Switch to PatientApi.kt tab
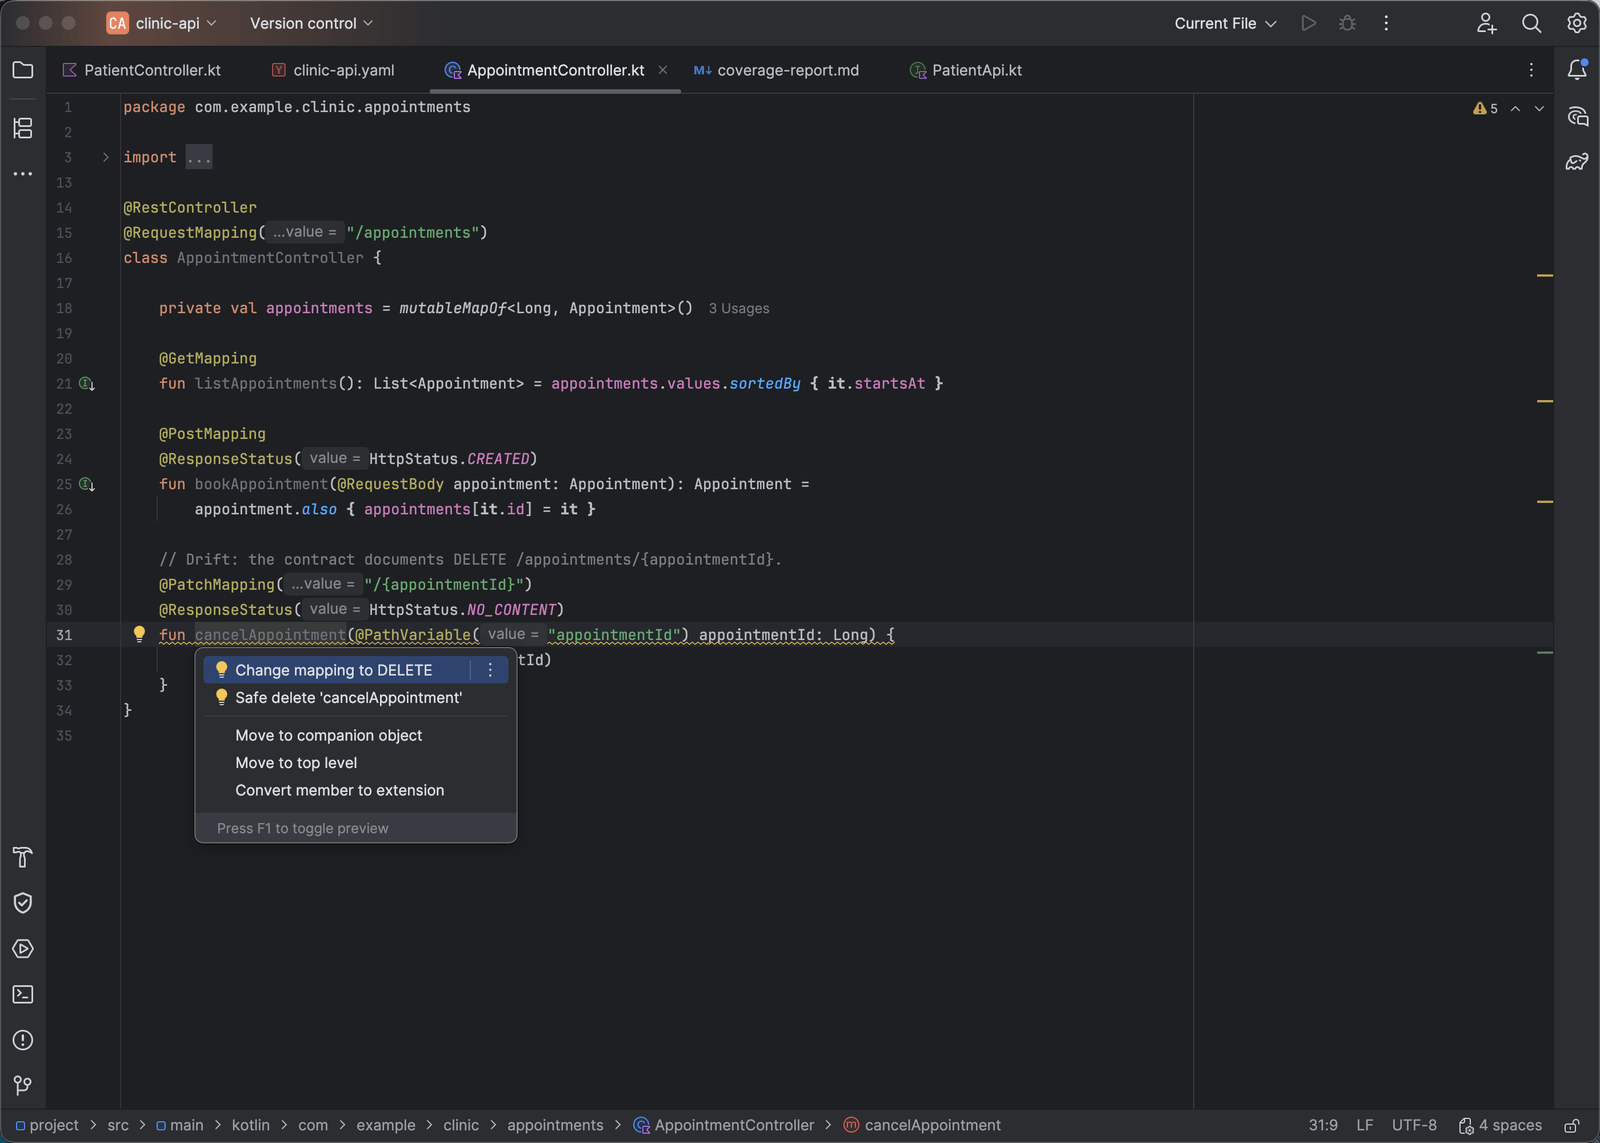The width and height of the screenshot is (1600, 1143). pyautogui.click(x=966, y=70)
